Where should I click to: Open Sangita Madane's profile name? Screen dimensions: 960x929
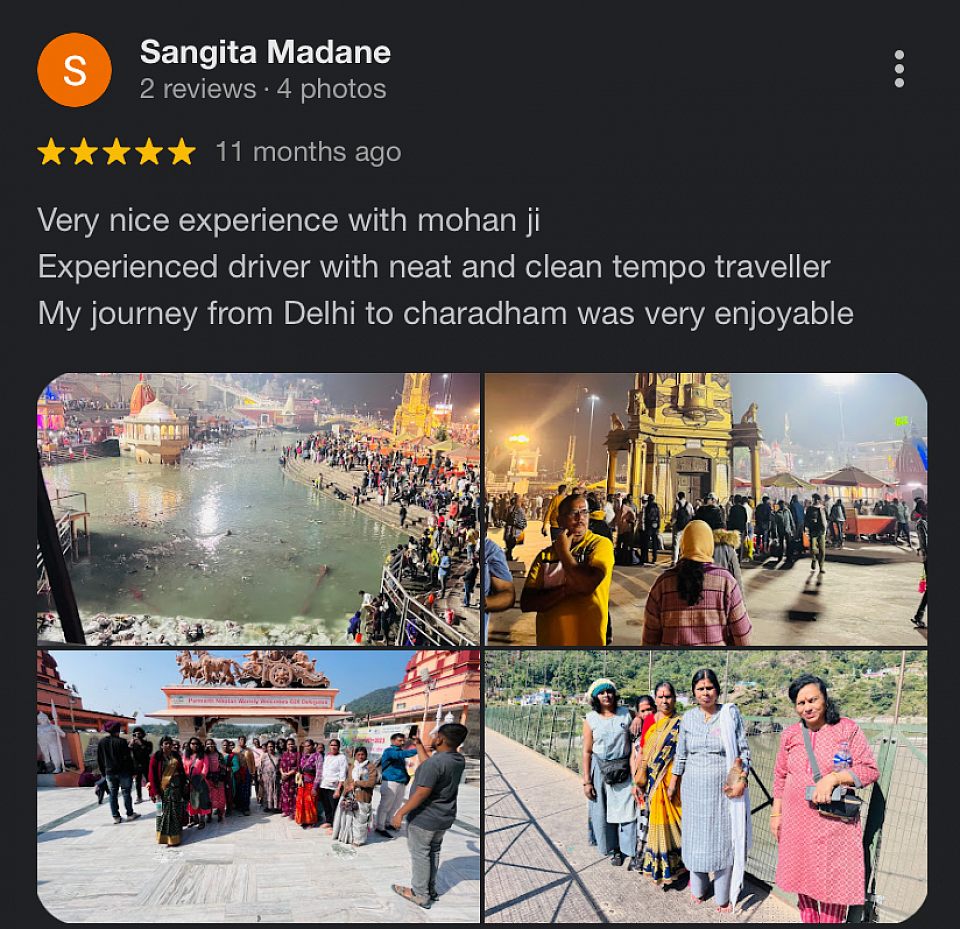(265, 52)
